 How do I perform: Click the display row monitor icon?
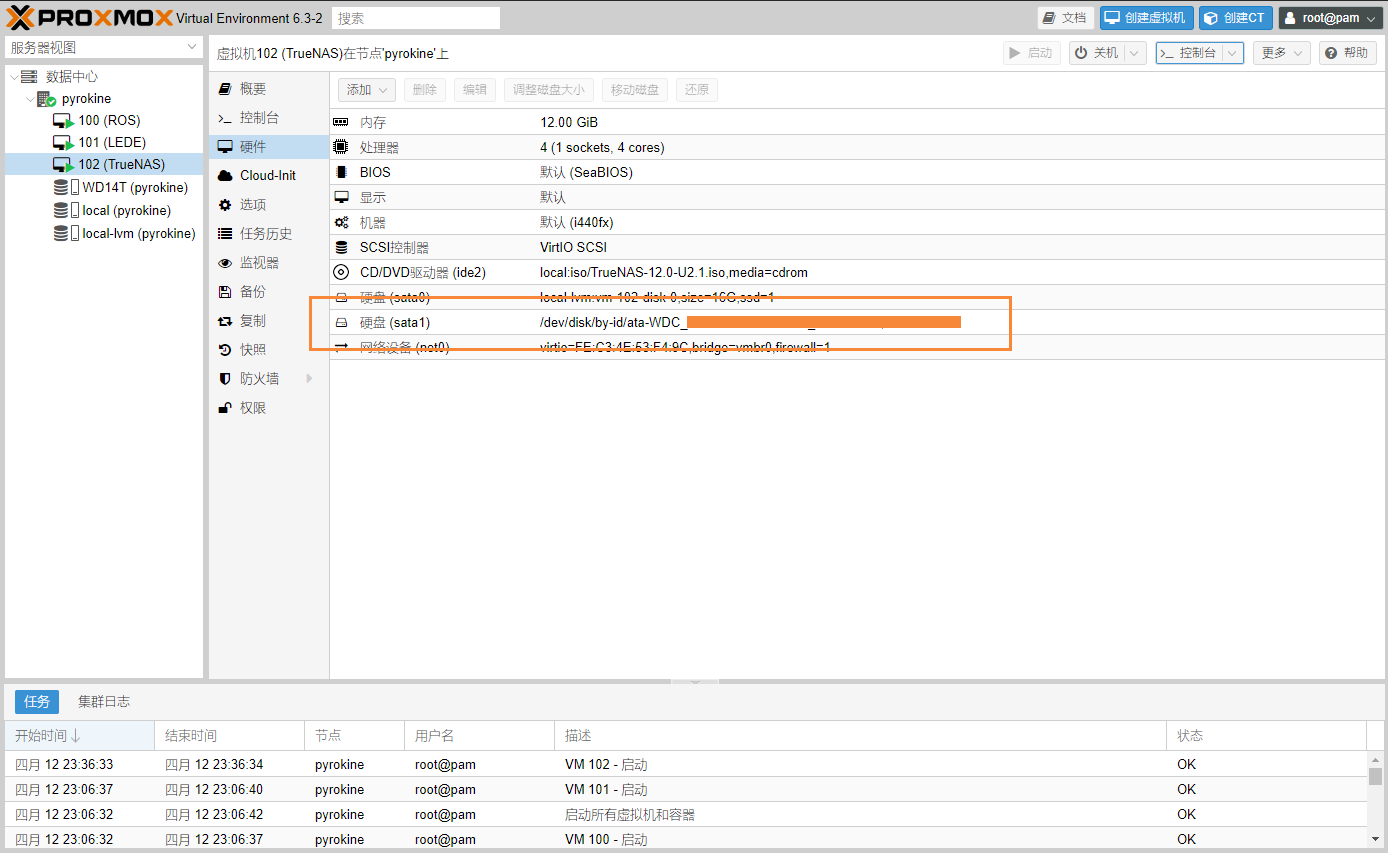point(341,197)
